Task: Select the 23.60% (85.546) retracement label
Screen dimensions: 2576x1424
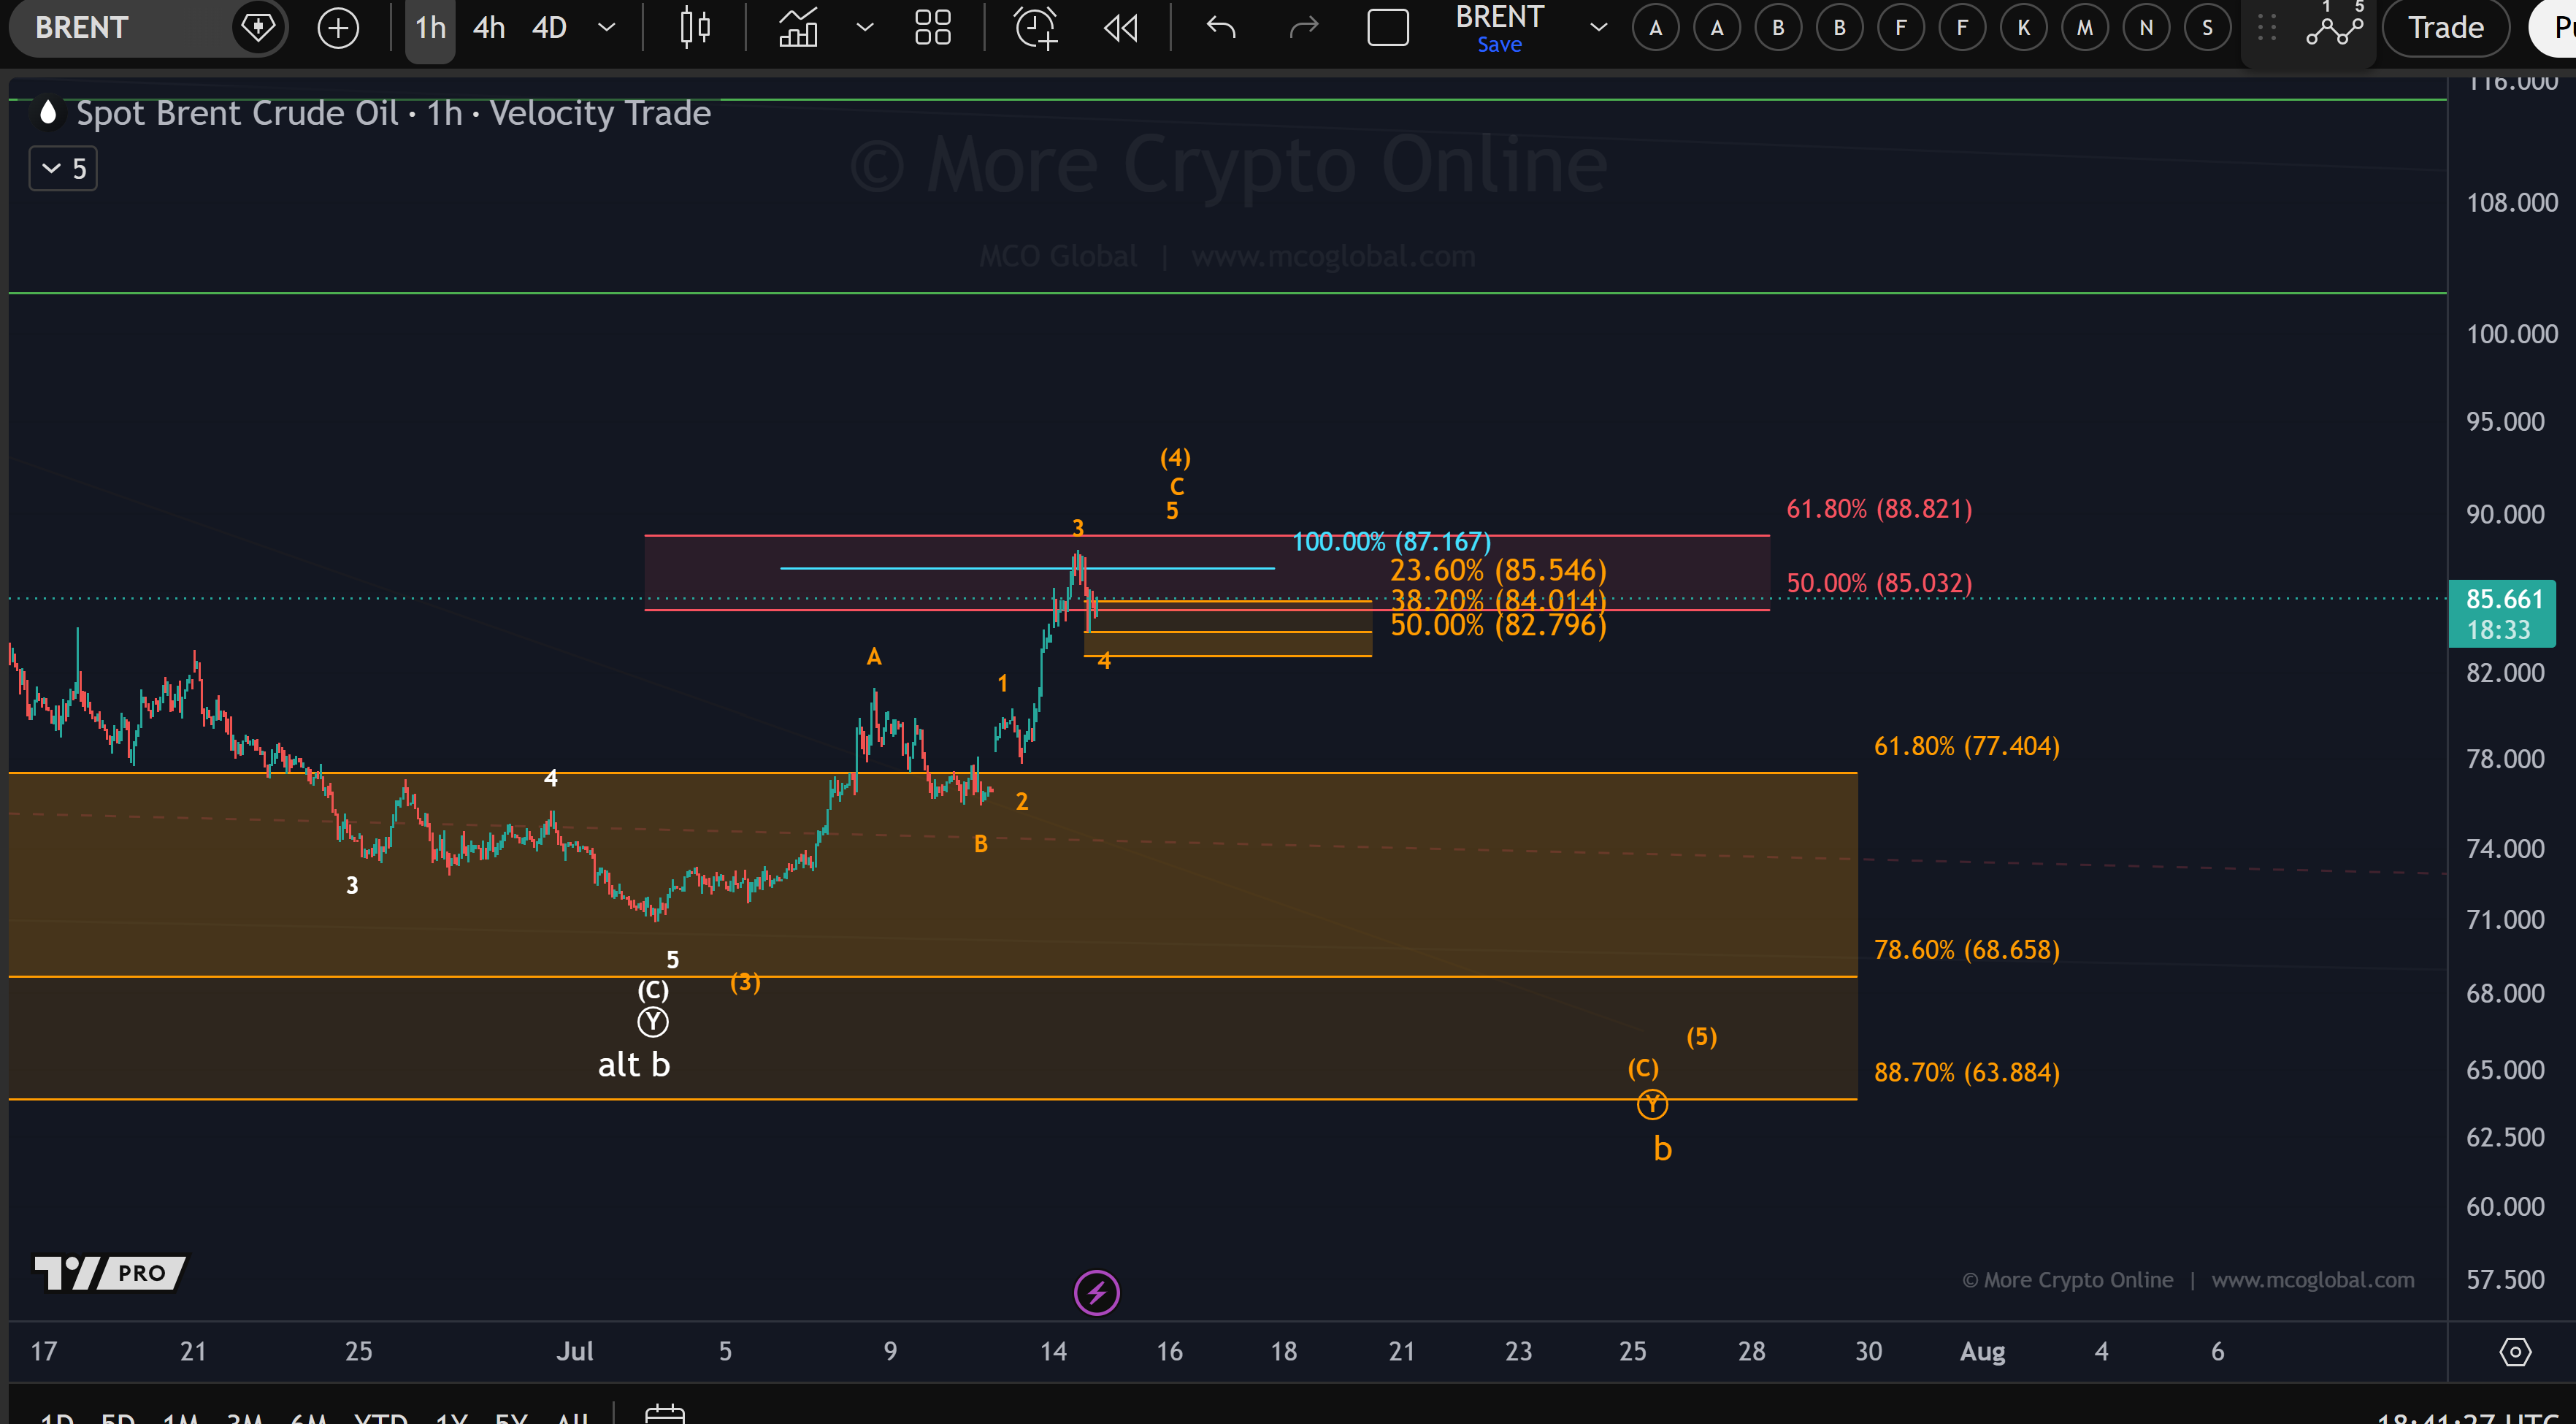Action: 1498,570
